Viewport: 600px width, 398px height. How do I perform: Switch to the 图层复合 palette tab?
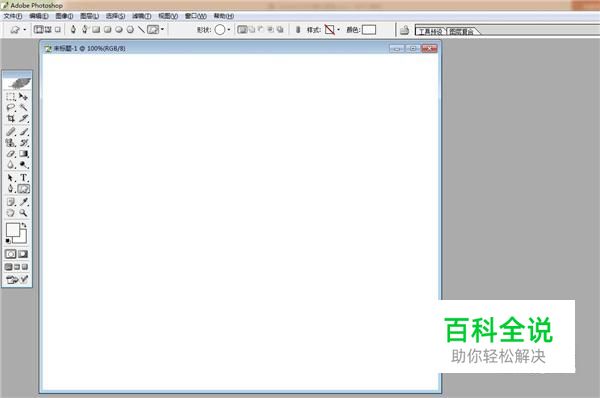tap(461, 31)
